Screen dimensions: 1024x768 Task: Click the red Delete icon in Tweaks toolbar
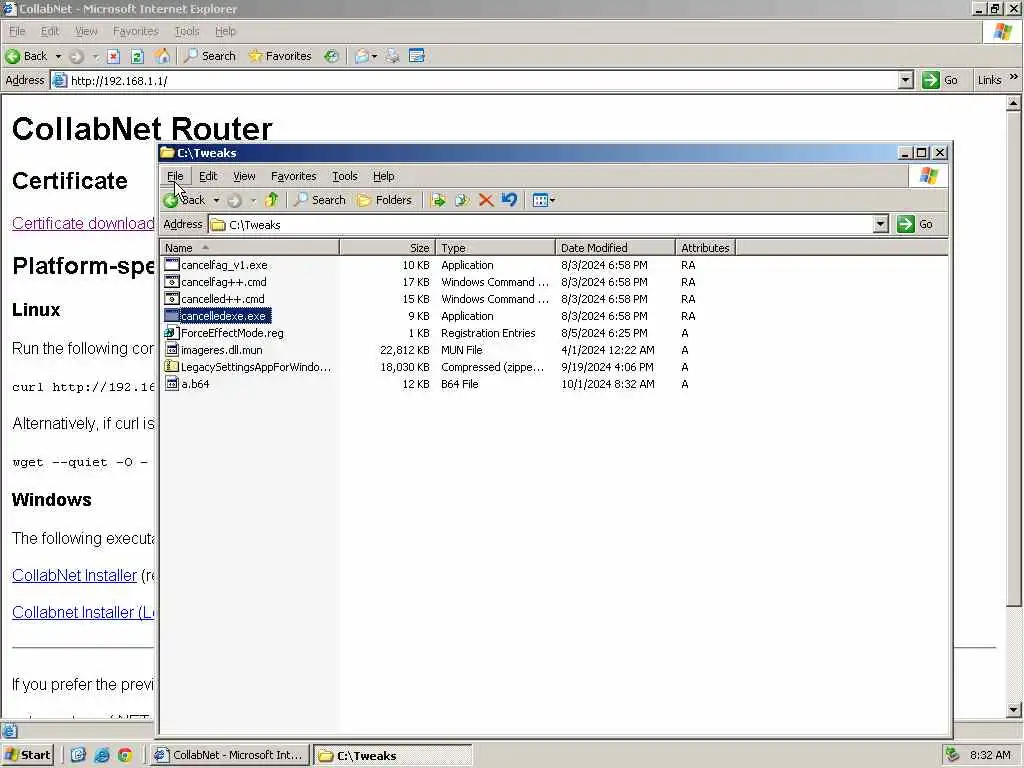tap(486, 200)
